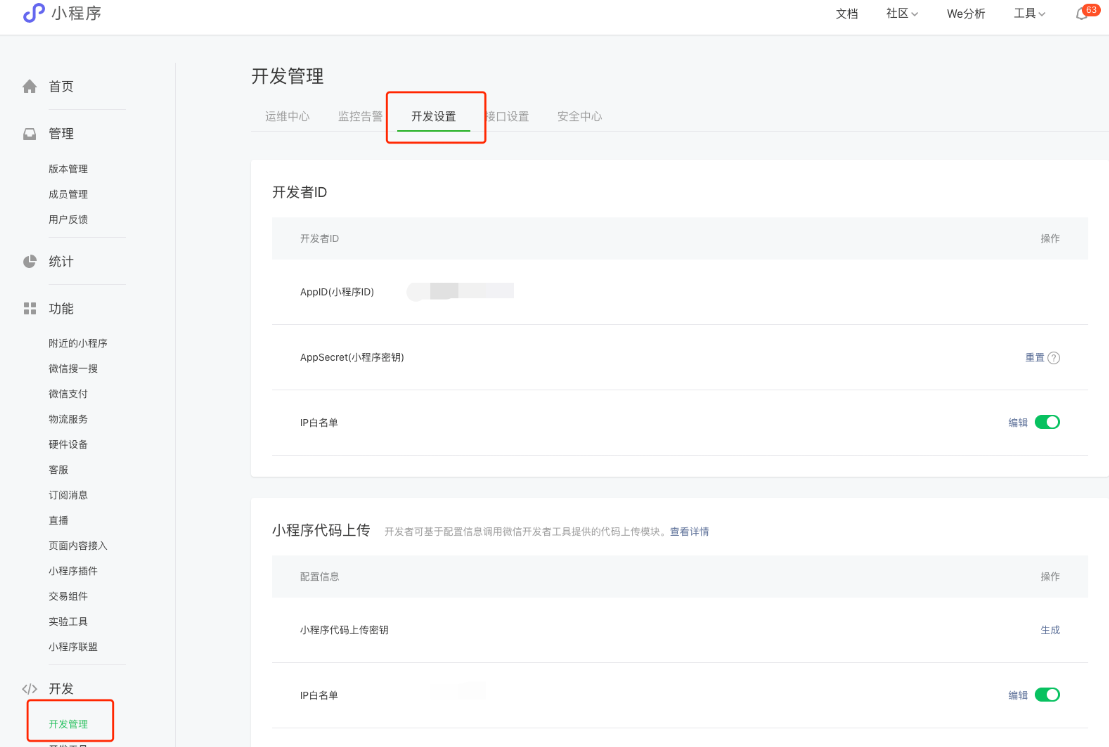Open the notification bell icon
This screenshot has height=747, width=1109.
[x=1081, y=14]
